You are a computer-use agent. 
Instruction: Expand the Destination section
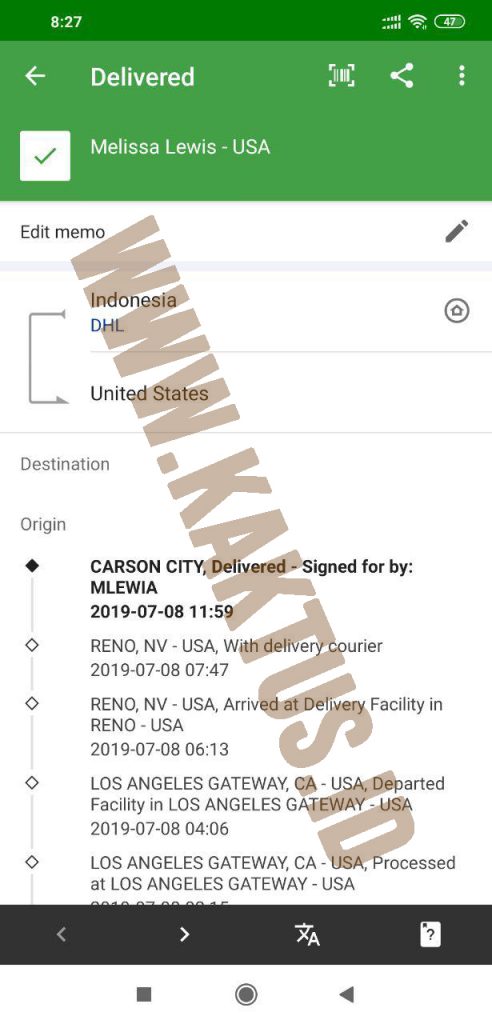click(x=65, y=464)
